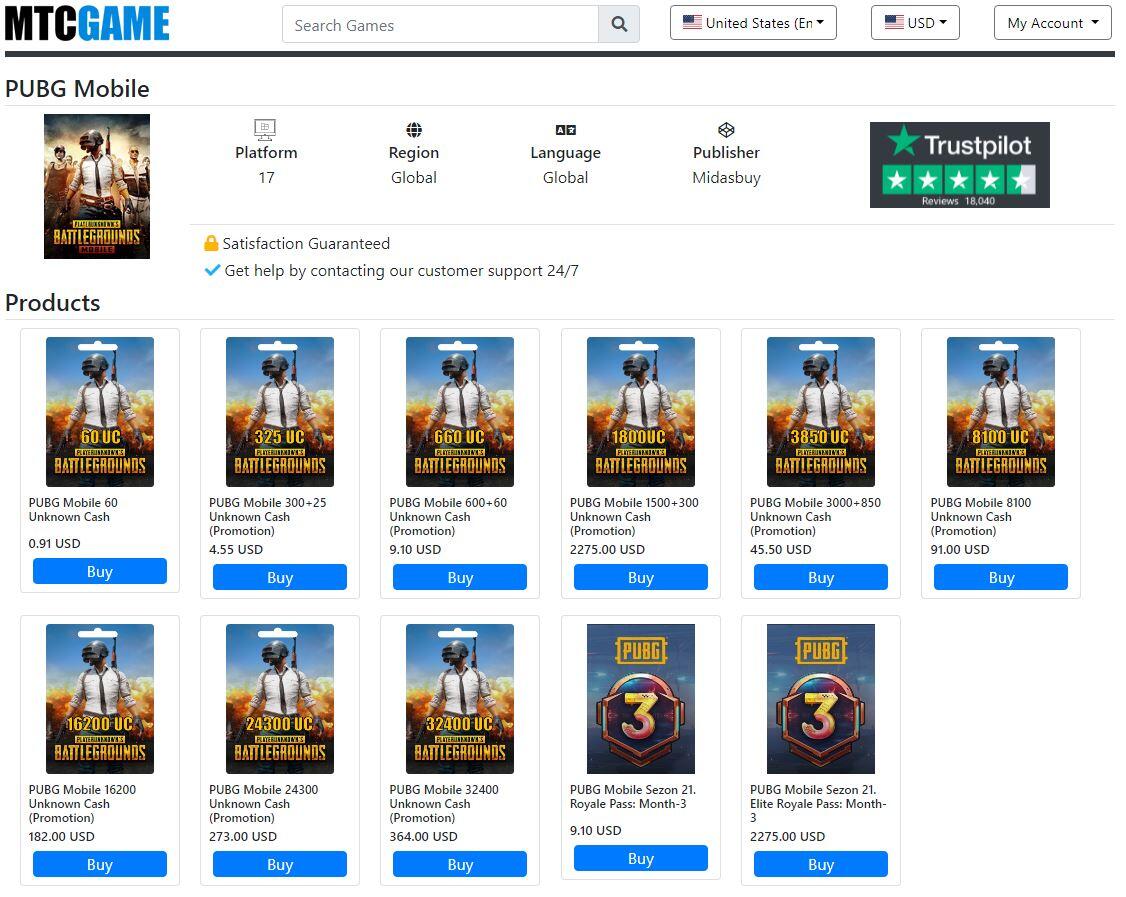Open the Sezon 21. Royale Pass title
1126x897 pixels.
click(x=633, y=796)
